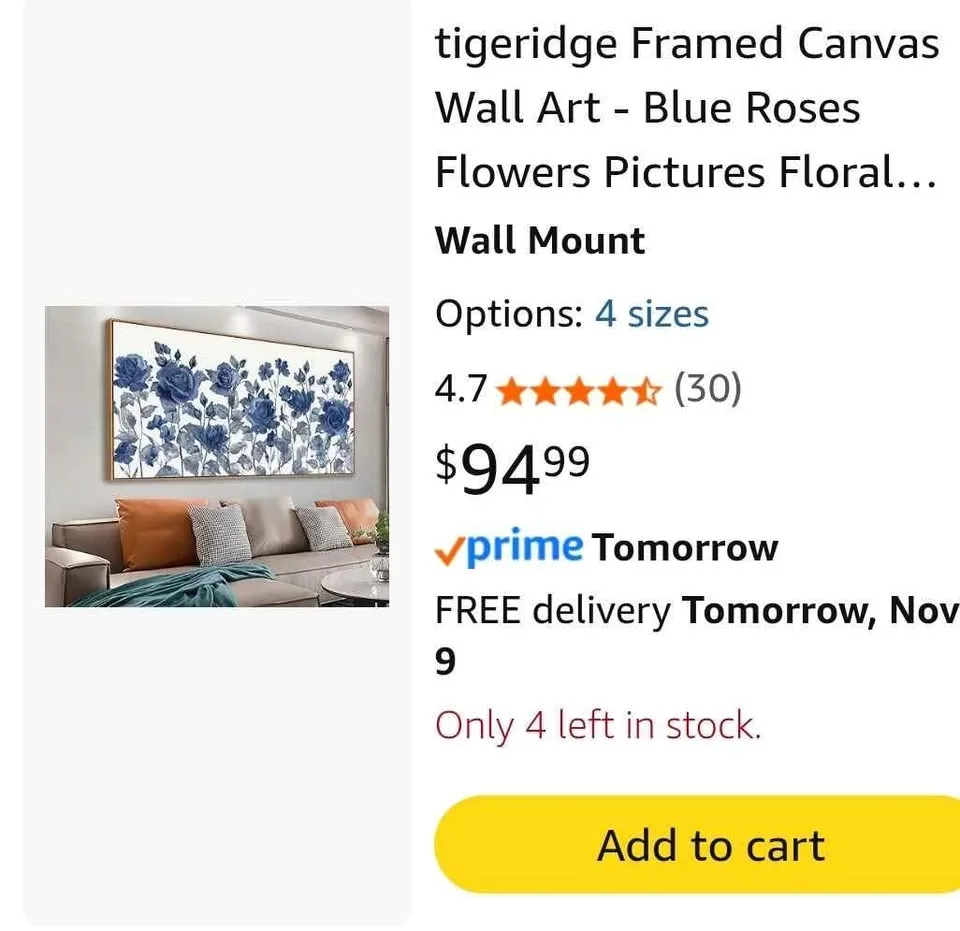
Task: Click Add to cart
Action: tap(710, 845)
